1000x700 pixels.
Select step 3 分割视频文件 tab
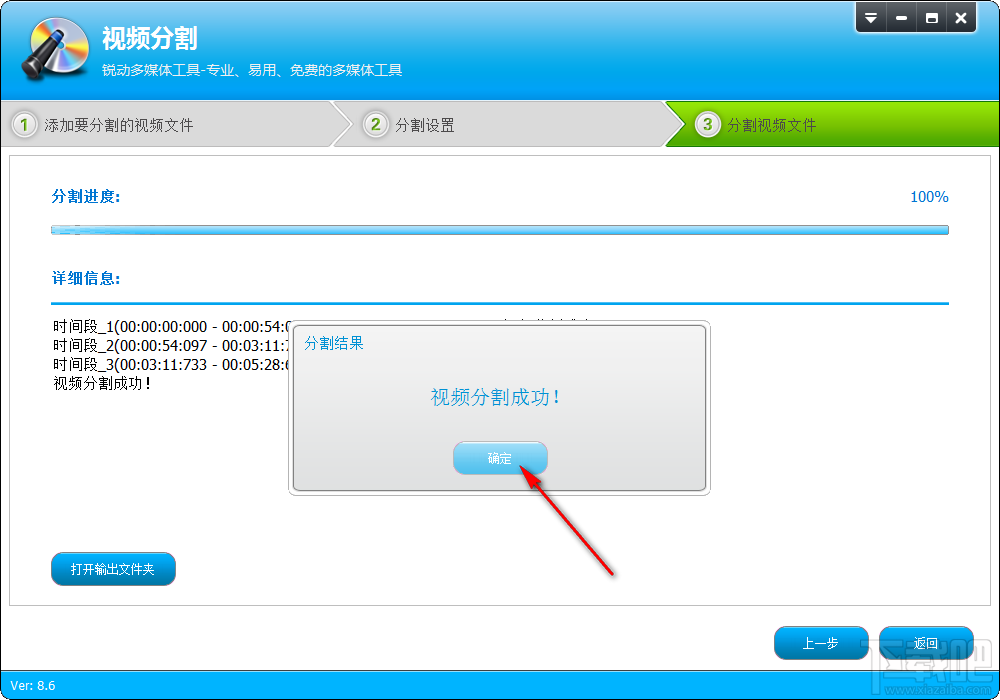(x=832, y=124)
